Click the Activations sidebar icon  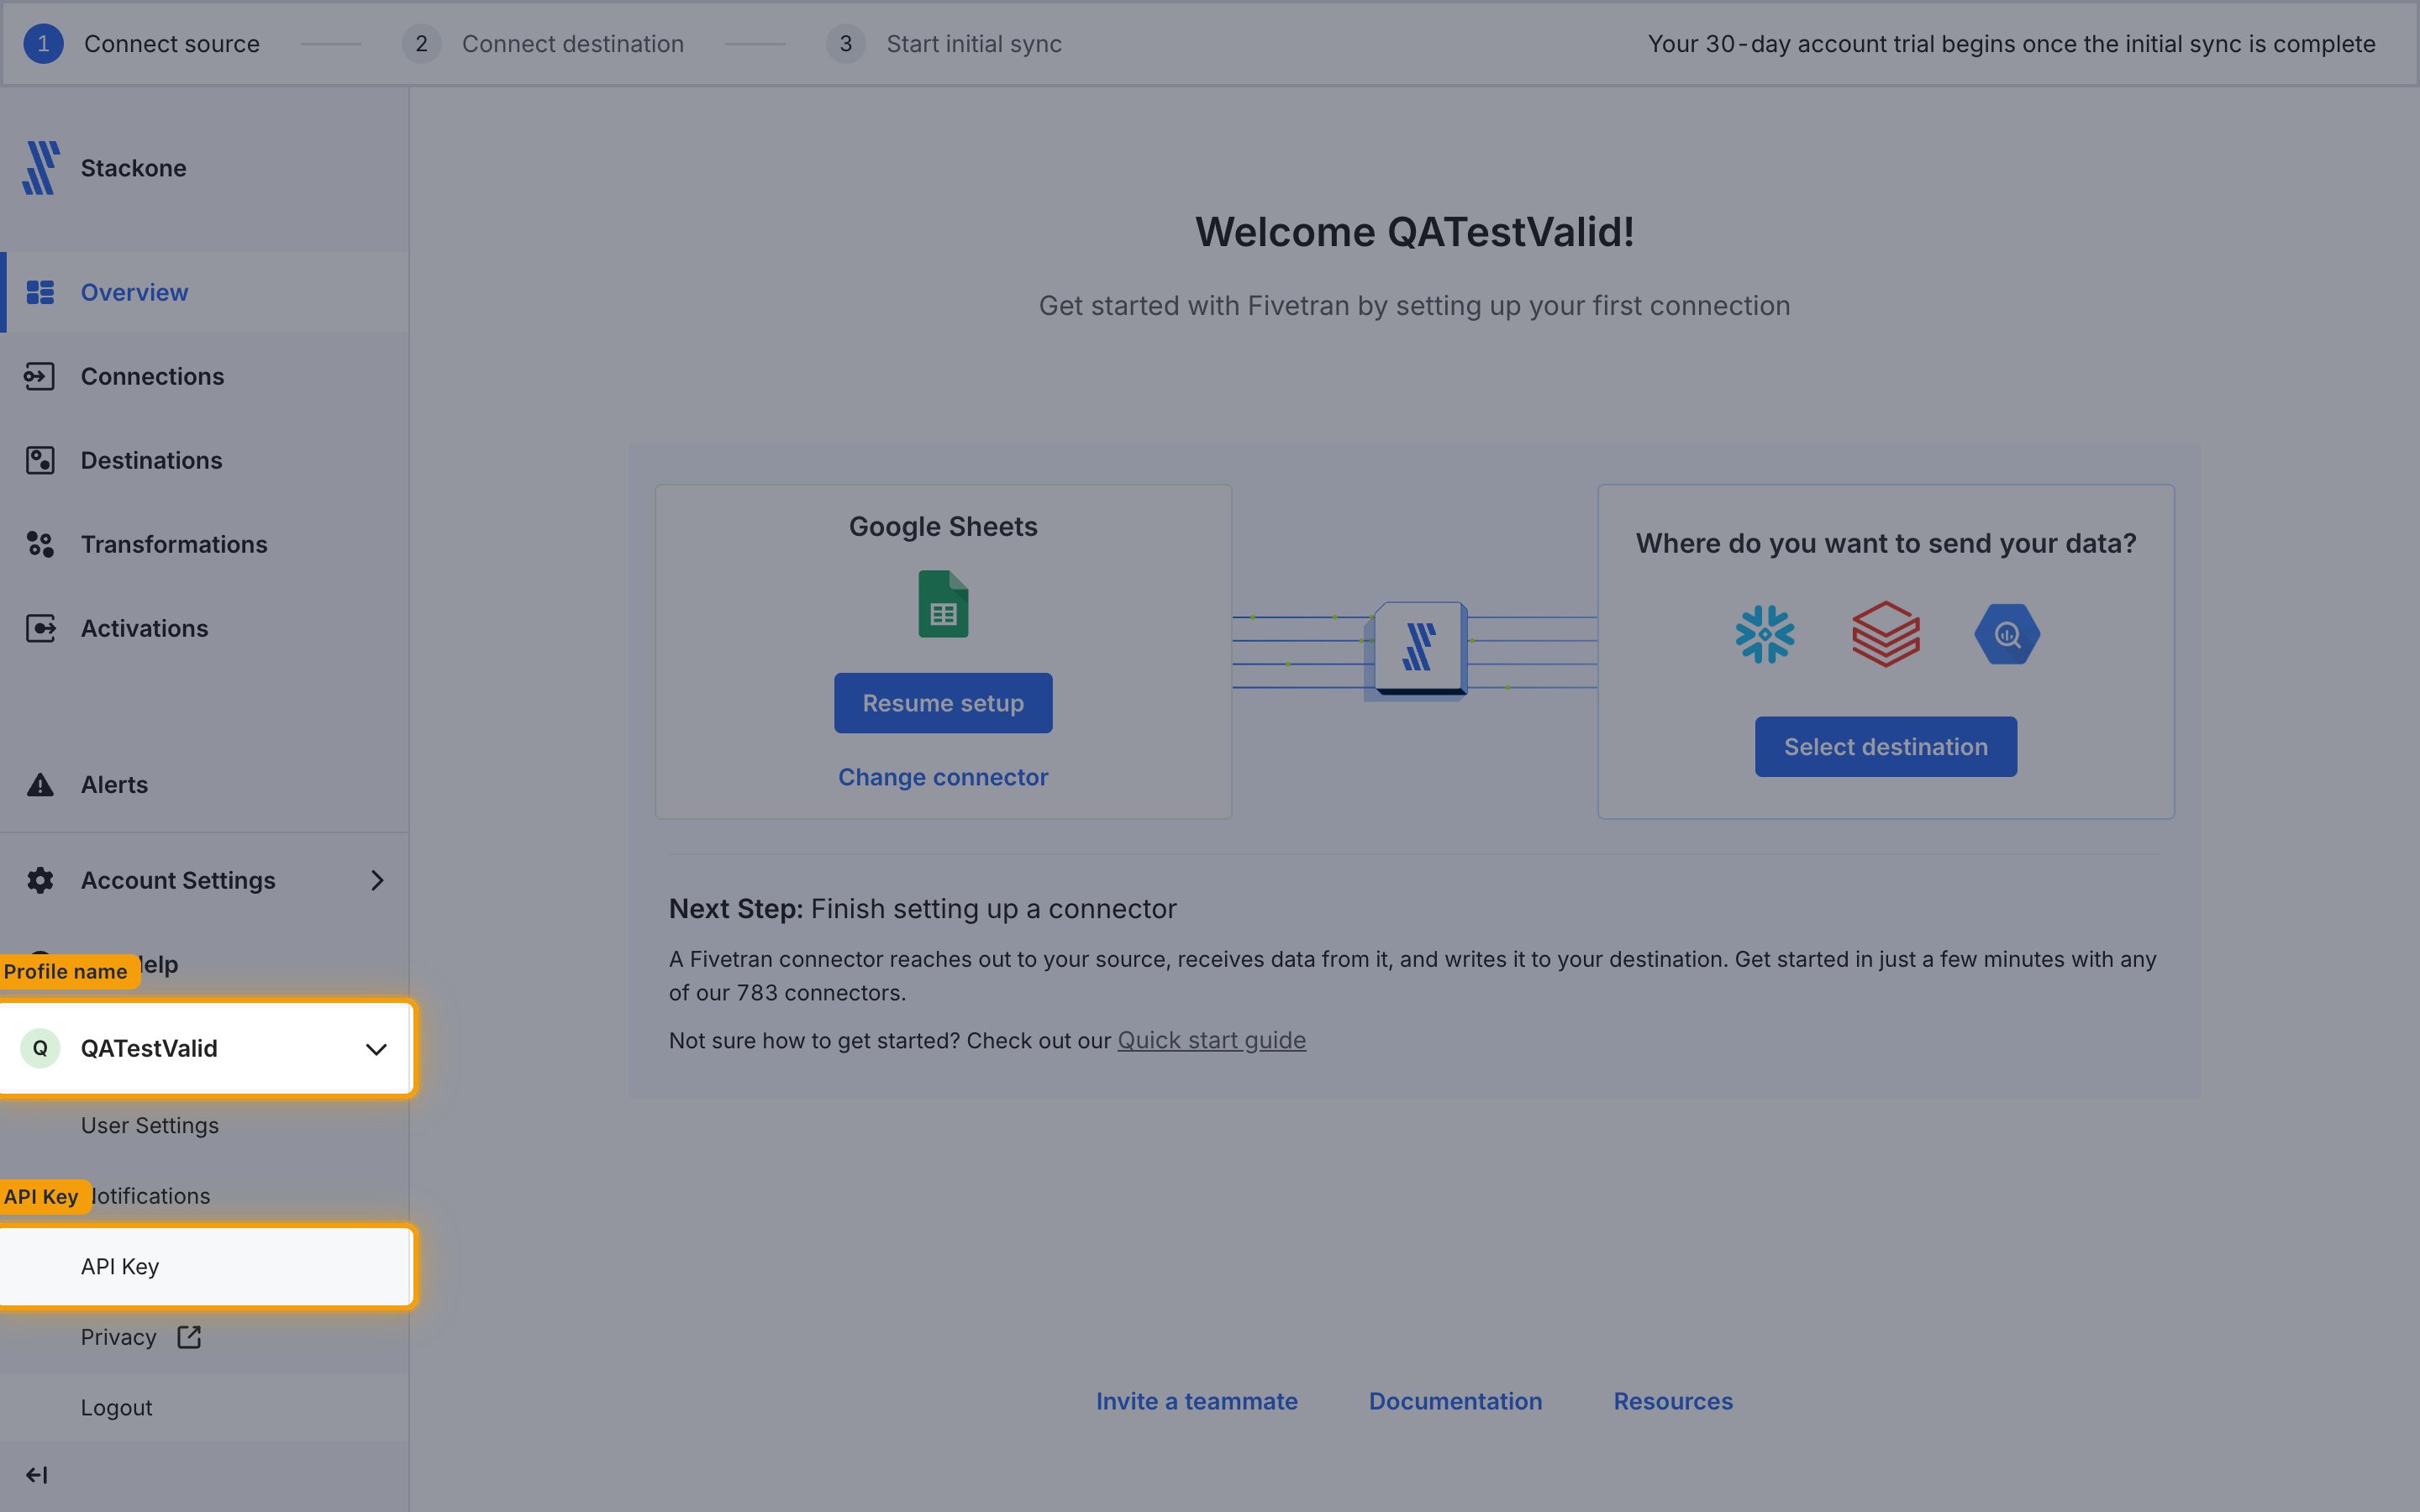40,628
